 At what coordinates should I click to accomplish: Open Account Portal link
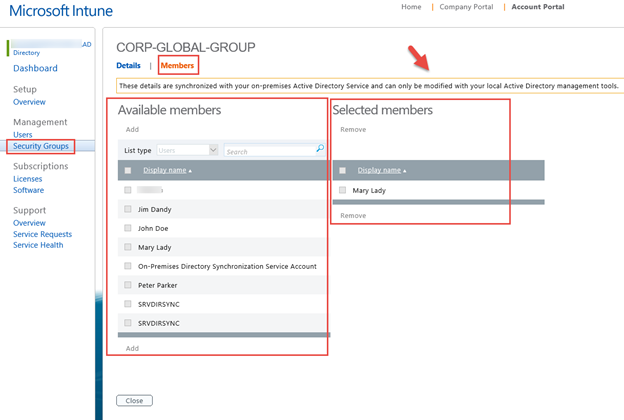click(x=538, y=7)
